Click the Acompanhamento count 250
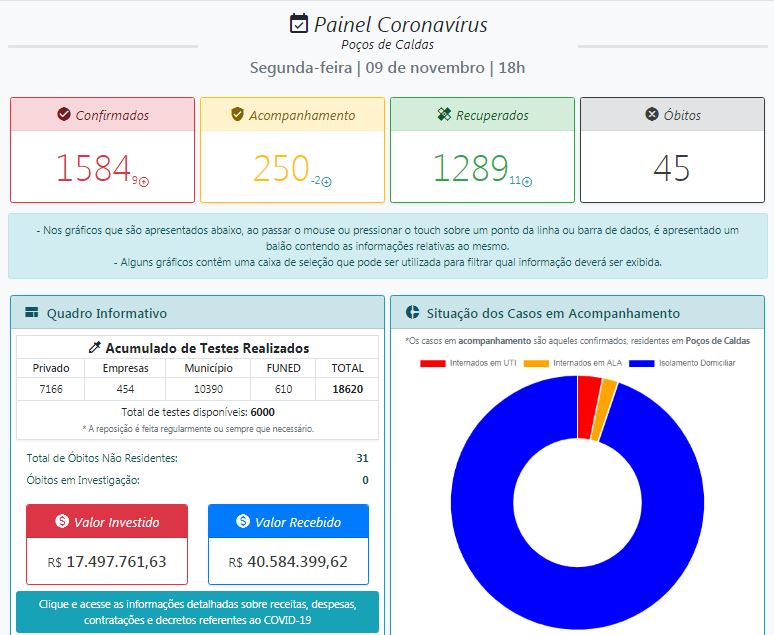774x635 pixels. click(x=281, y=168)
